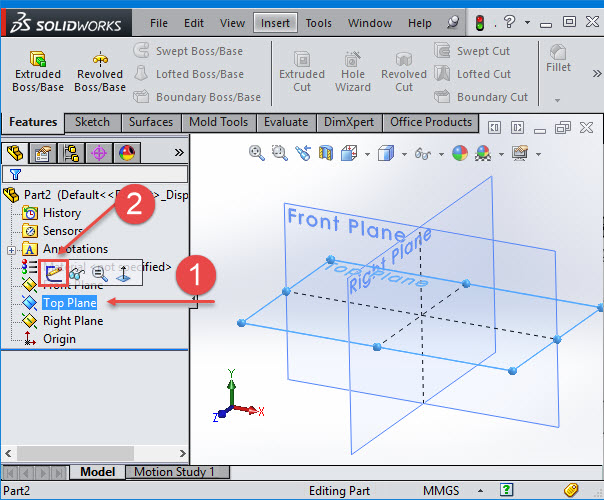Viewport: 604px width, 500px height.
Task: Switch to Evaluate tab
Action: coord(286,122)
